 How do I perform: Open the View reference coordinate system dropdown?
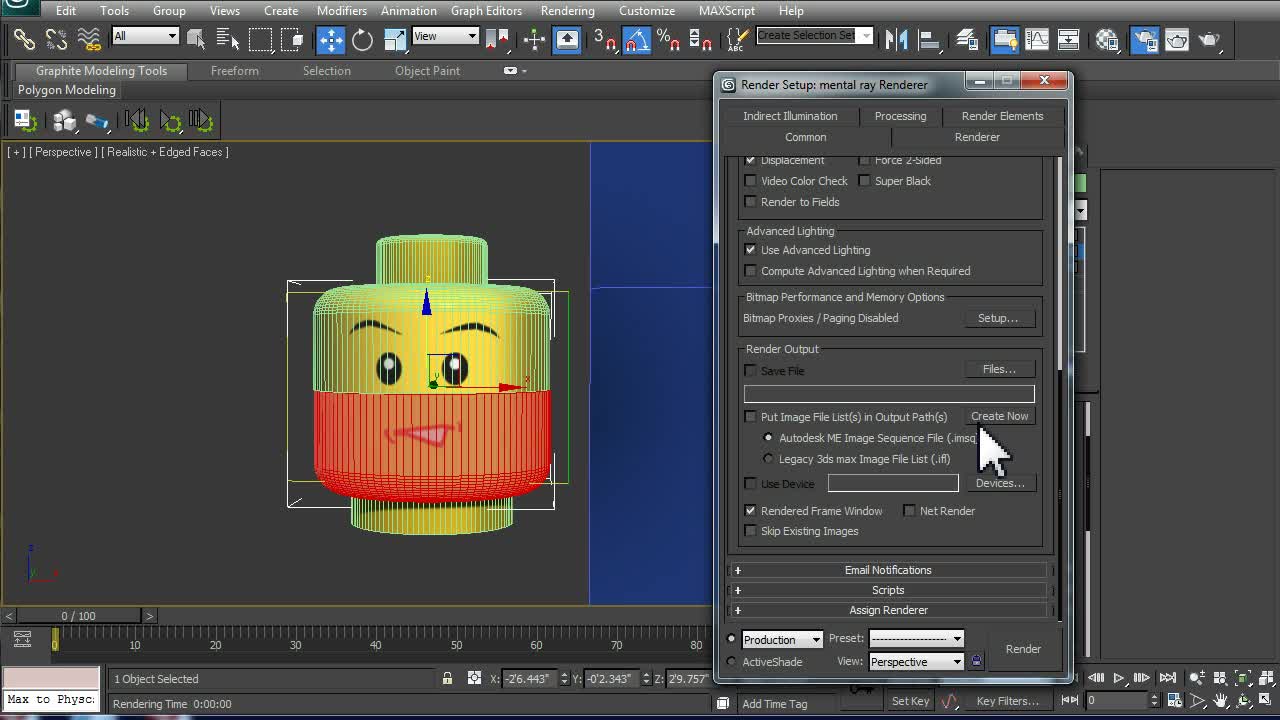[x=446, y=36]
